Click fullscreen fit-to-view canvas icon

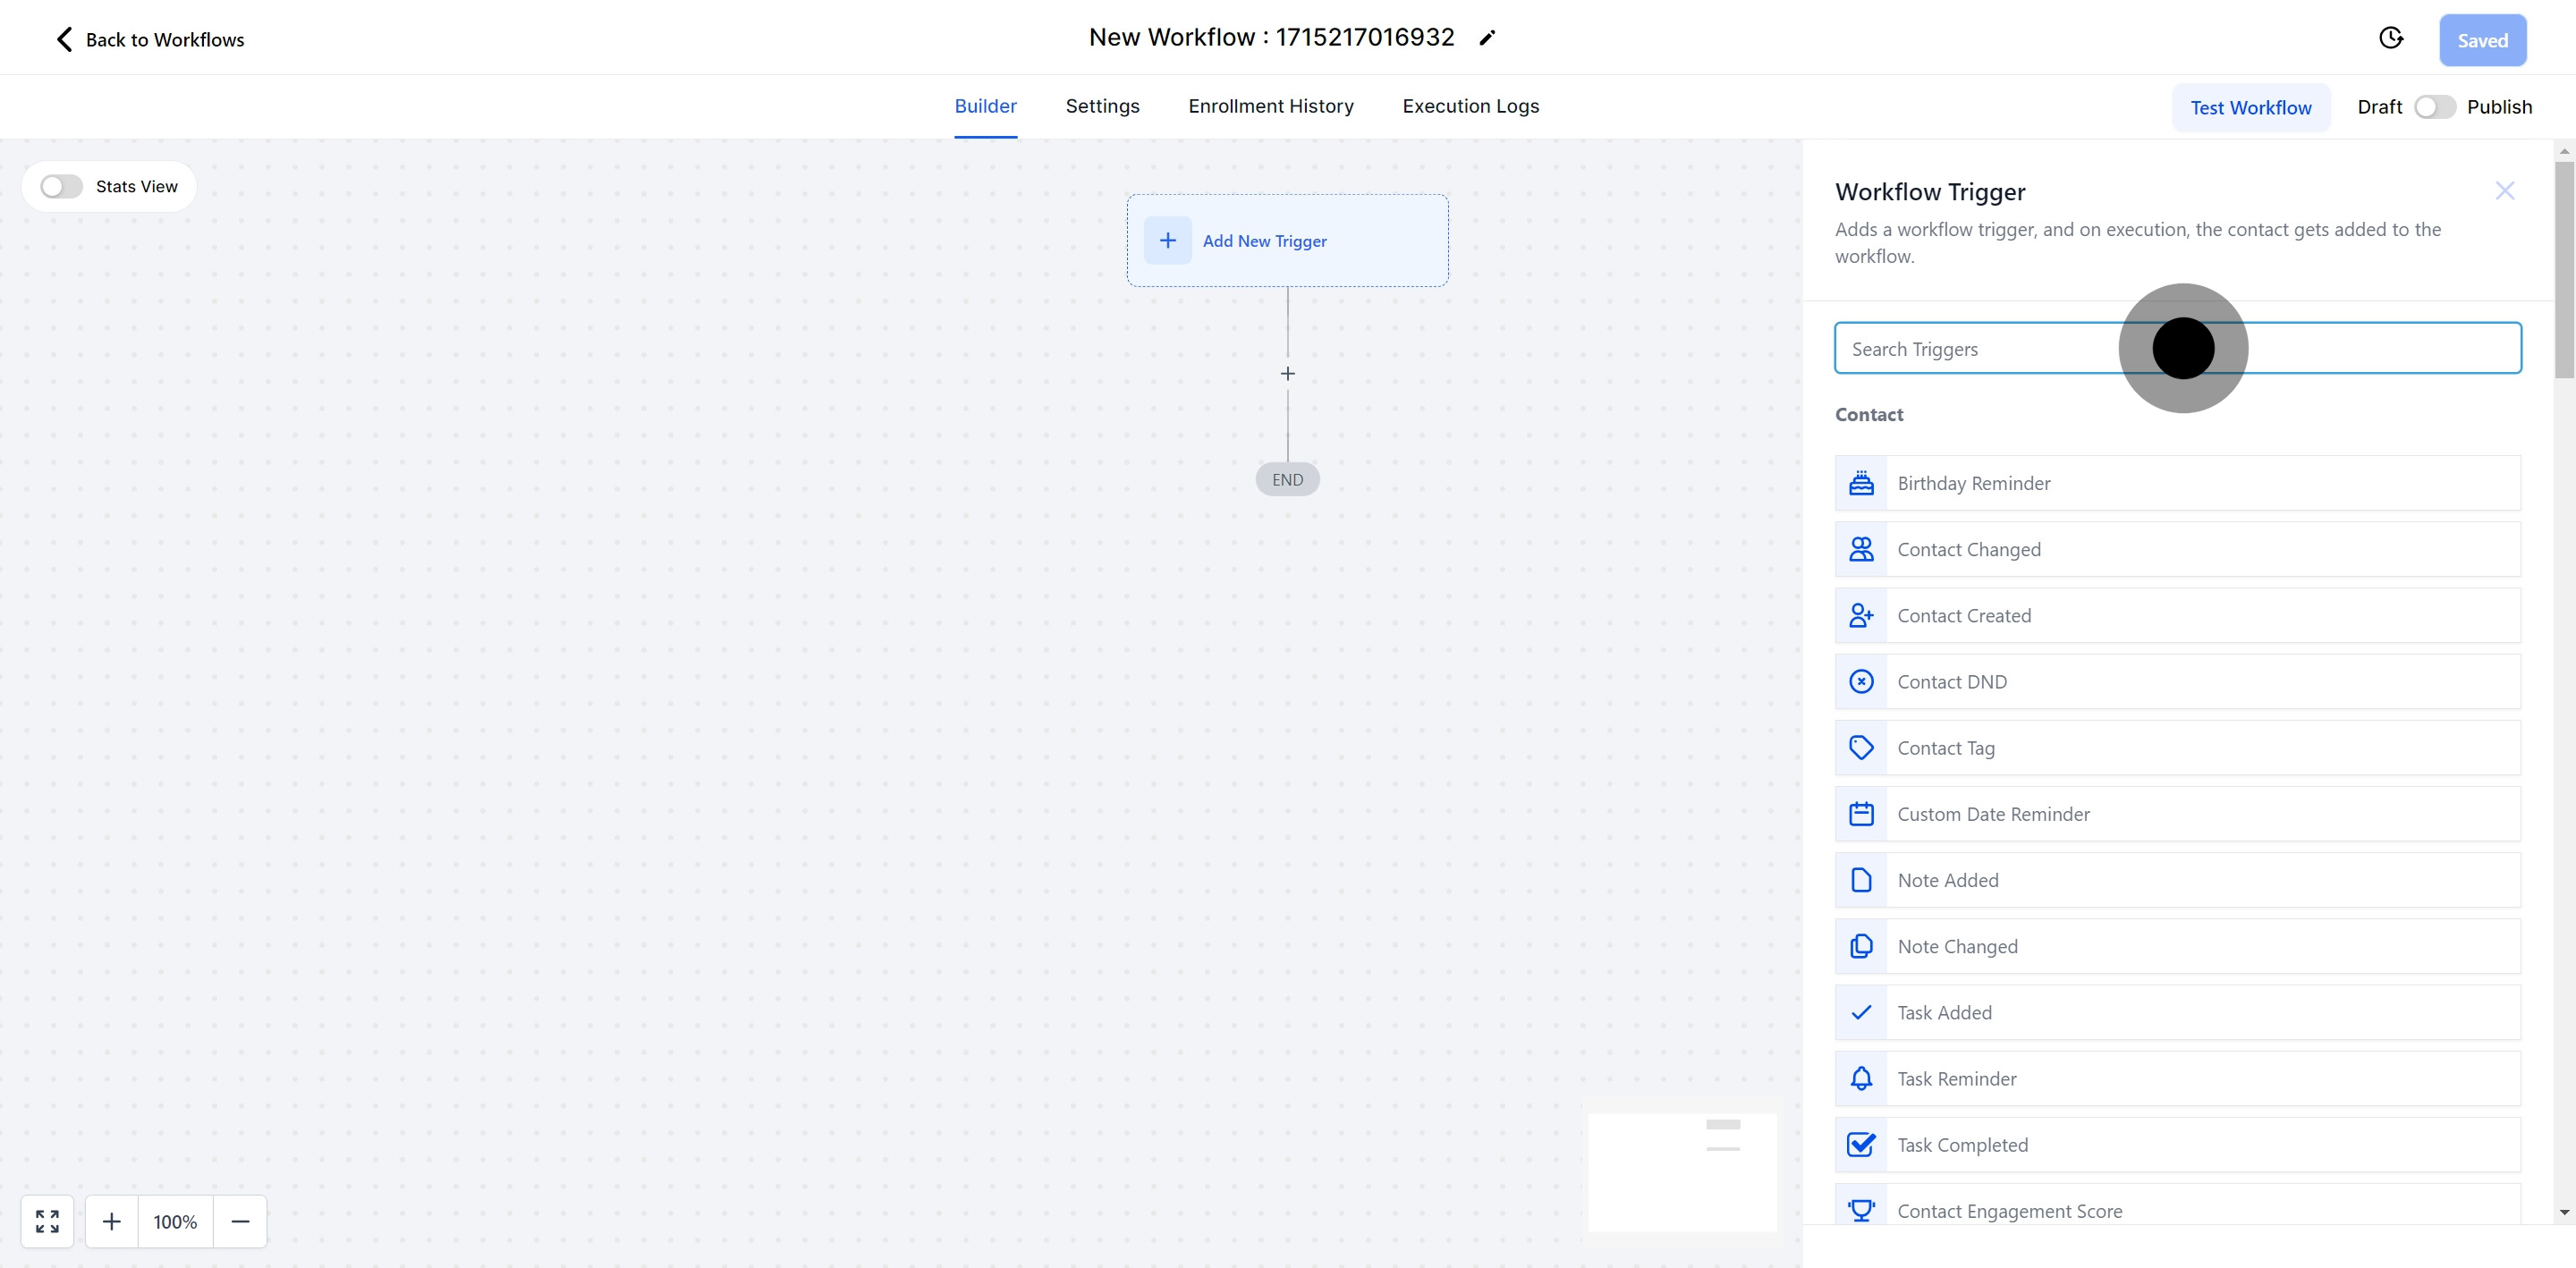[47, 1221]
